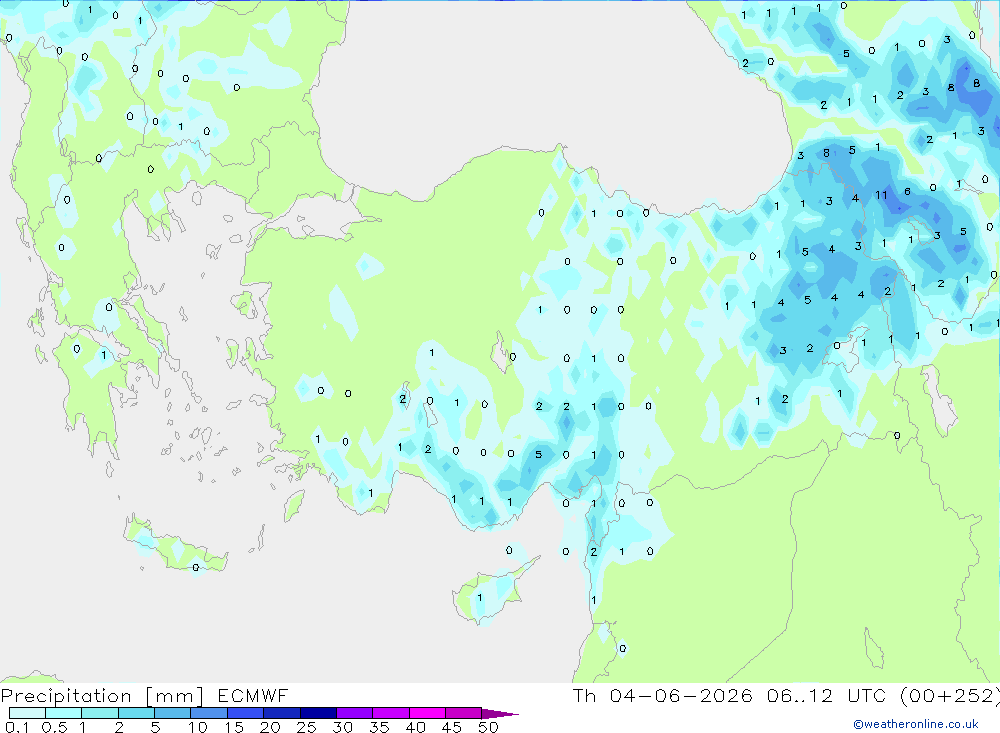Click the 25–30 mm navy legend swatch

click(x=318, y=713)
